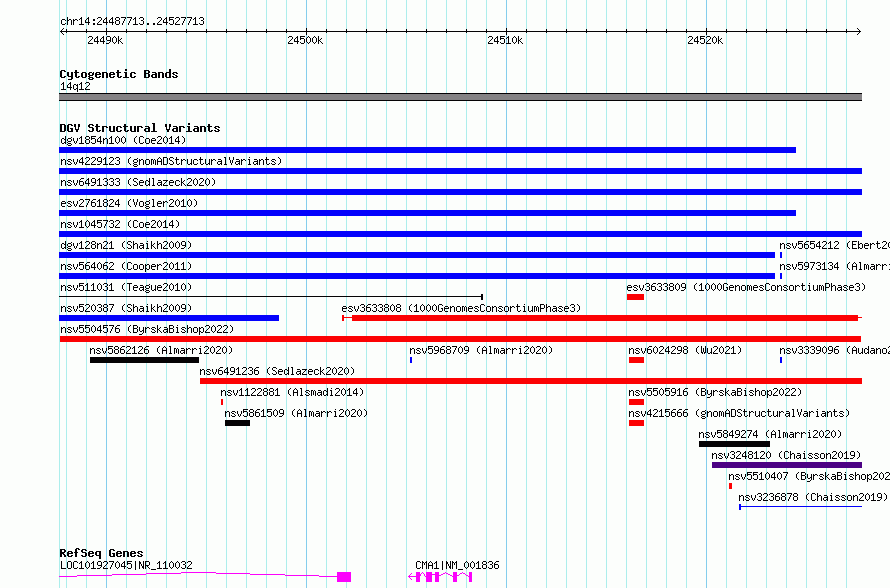This screenshot has height=588, width=890.
Task: Select nsv564062 (Cooper2011) variant label
Action: (126, 266)
